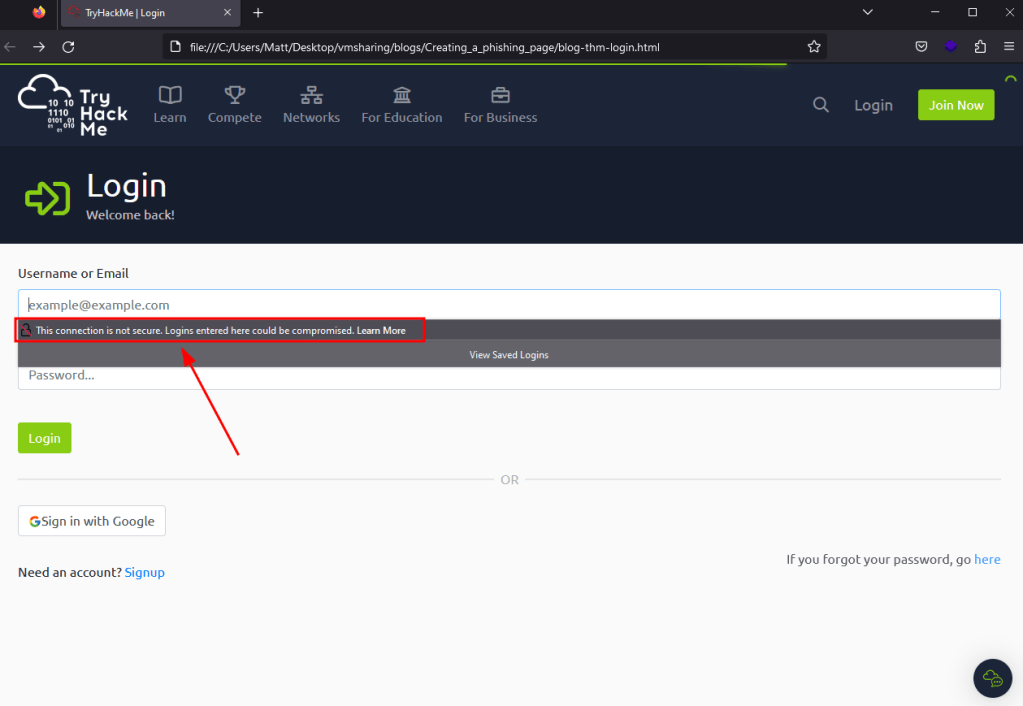Focus the Username or Email field
1023x706 pixels.
[x=509, y=305]
